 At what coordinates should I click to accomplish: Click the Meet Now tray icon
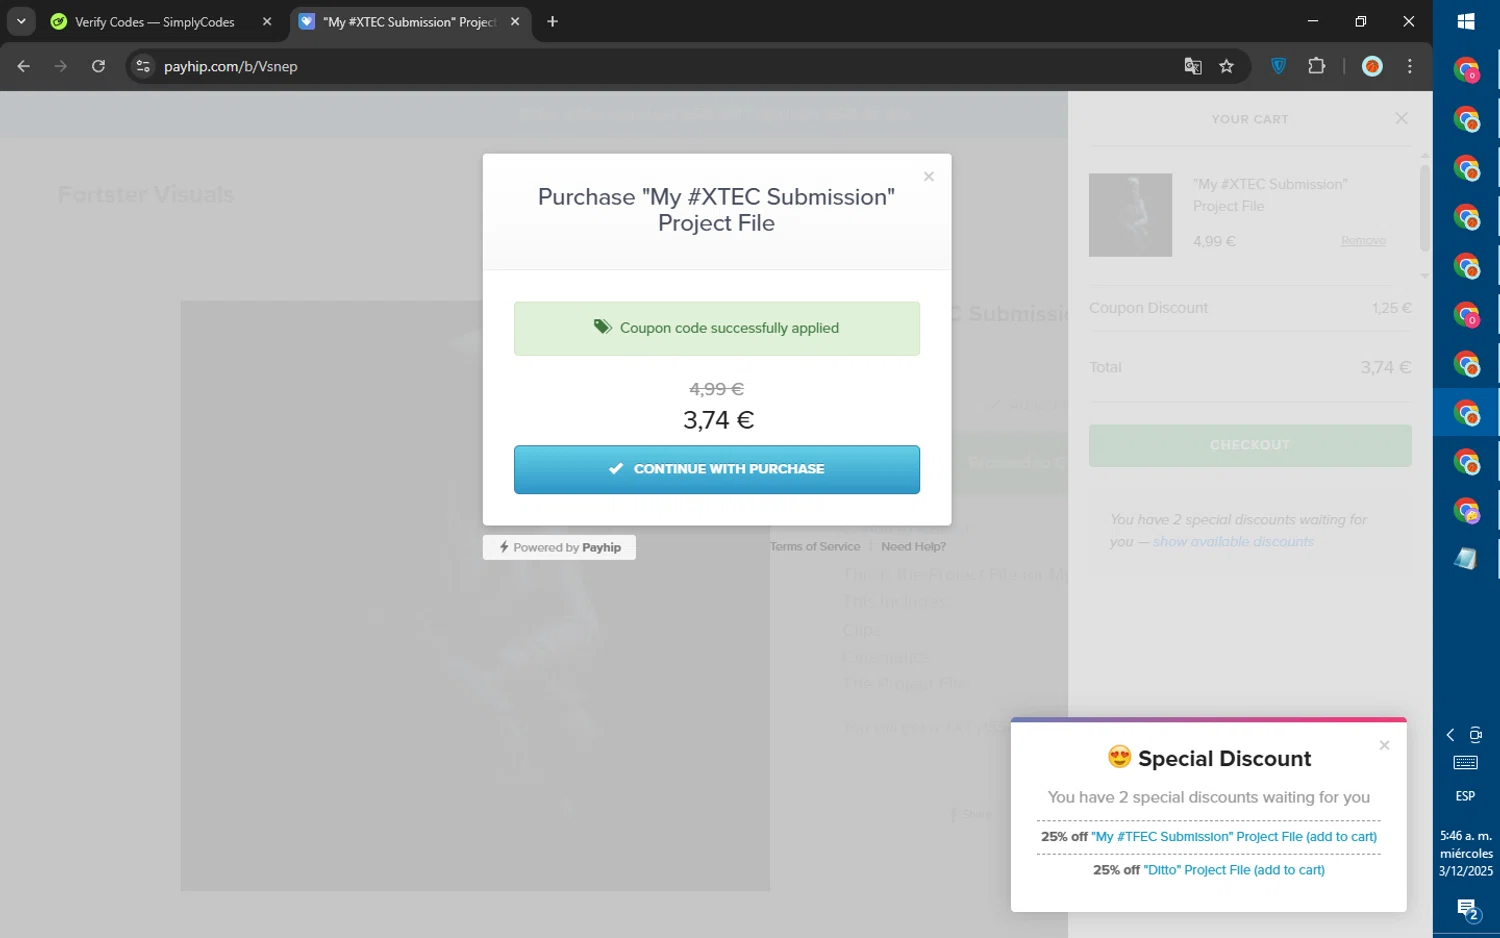click(1476, 735)
